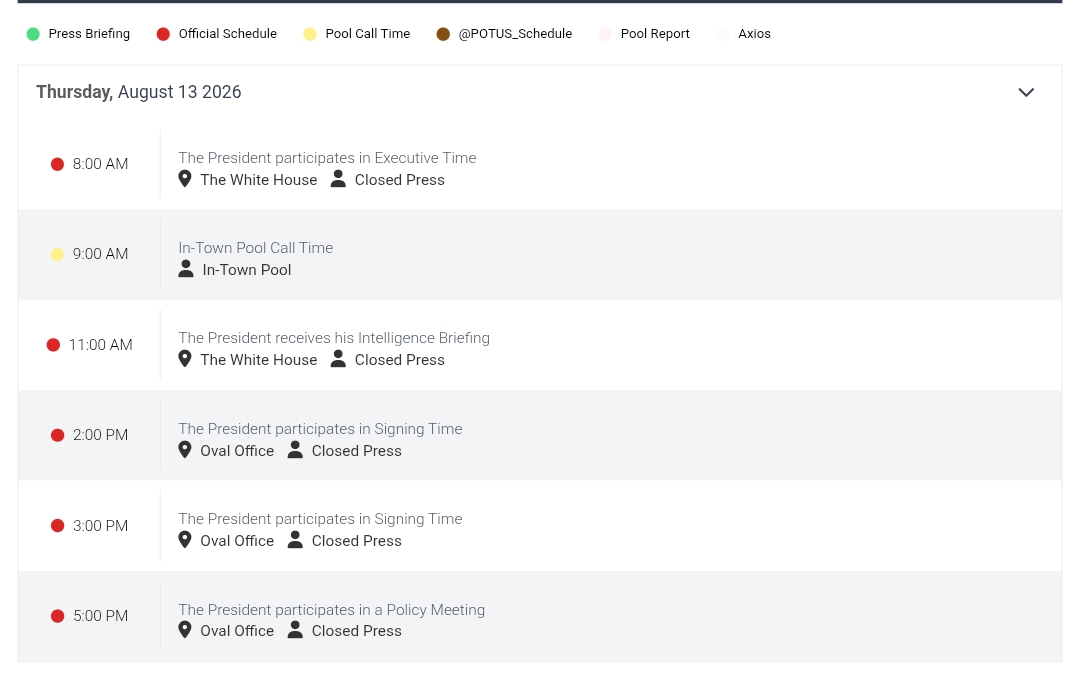This screenshot has height=674, width=1080.
Task: Click the 'In-Town Pool' text
Action: [x=247, y=270]
